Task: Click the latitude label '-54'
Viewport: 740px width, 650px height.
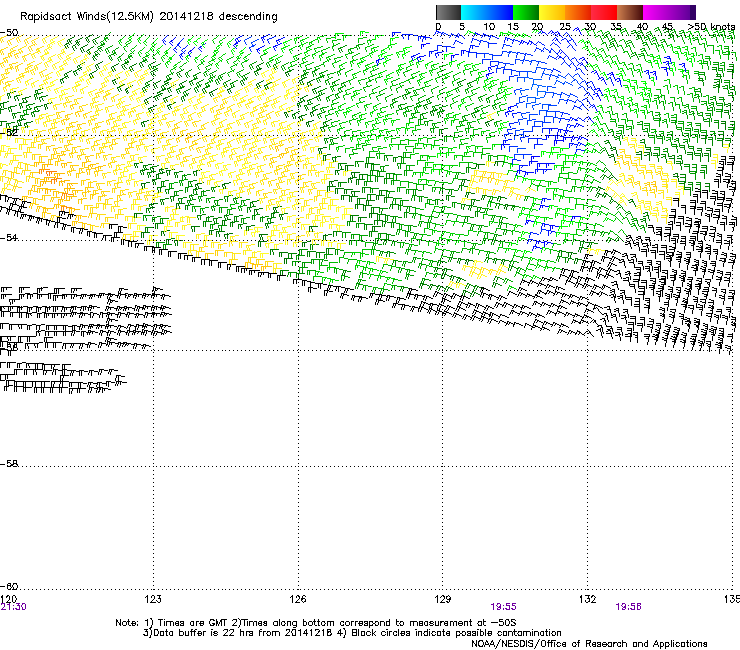Action: click(9, 238)
